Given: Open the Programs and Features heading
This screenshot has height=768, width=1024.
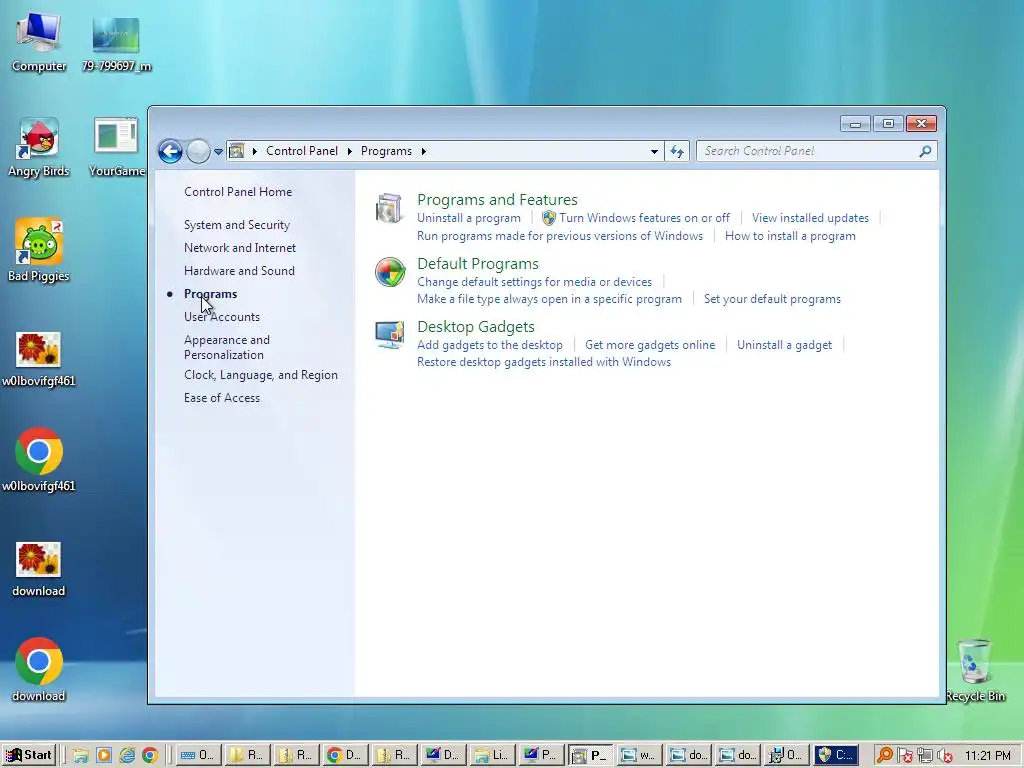Looking at the screenshot, I should pos(497,199).
